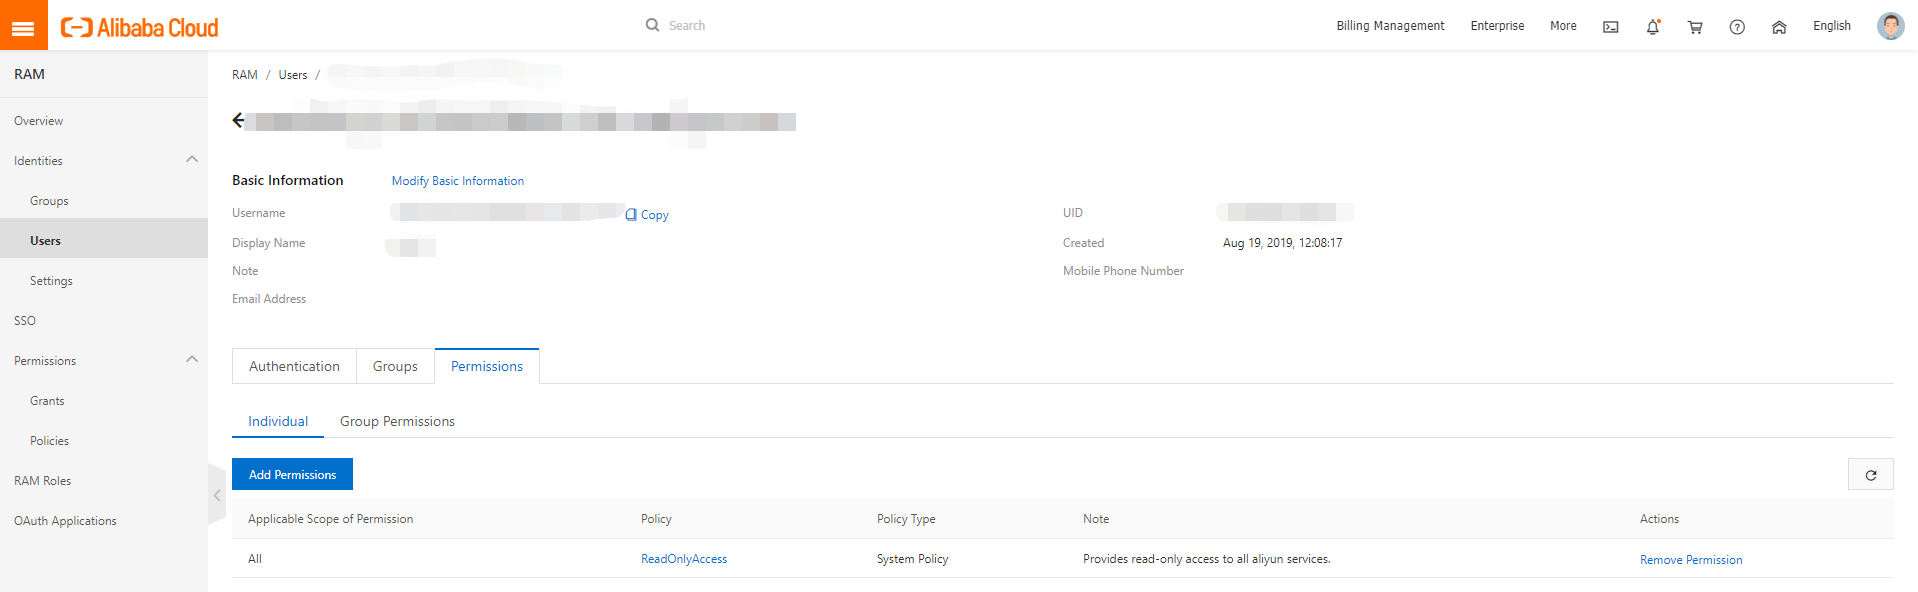Go to the console home icon
This screenshot has width=1918, height=592.
(1778, 27)
